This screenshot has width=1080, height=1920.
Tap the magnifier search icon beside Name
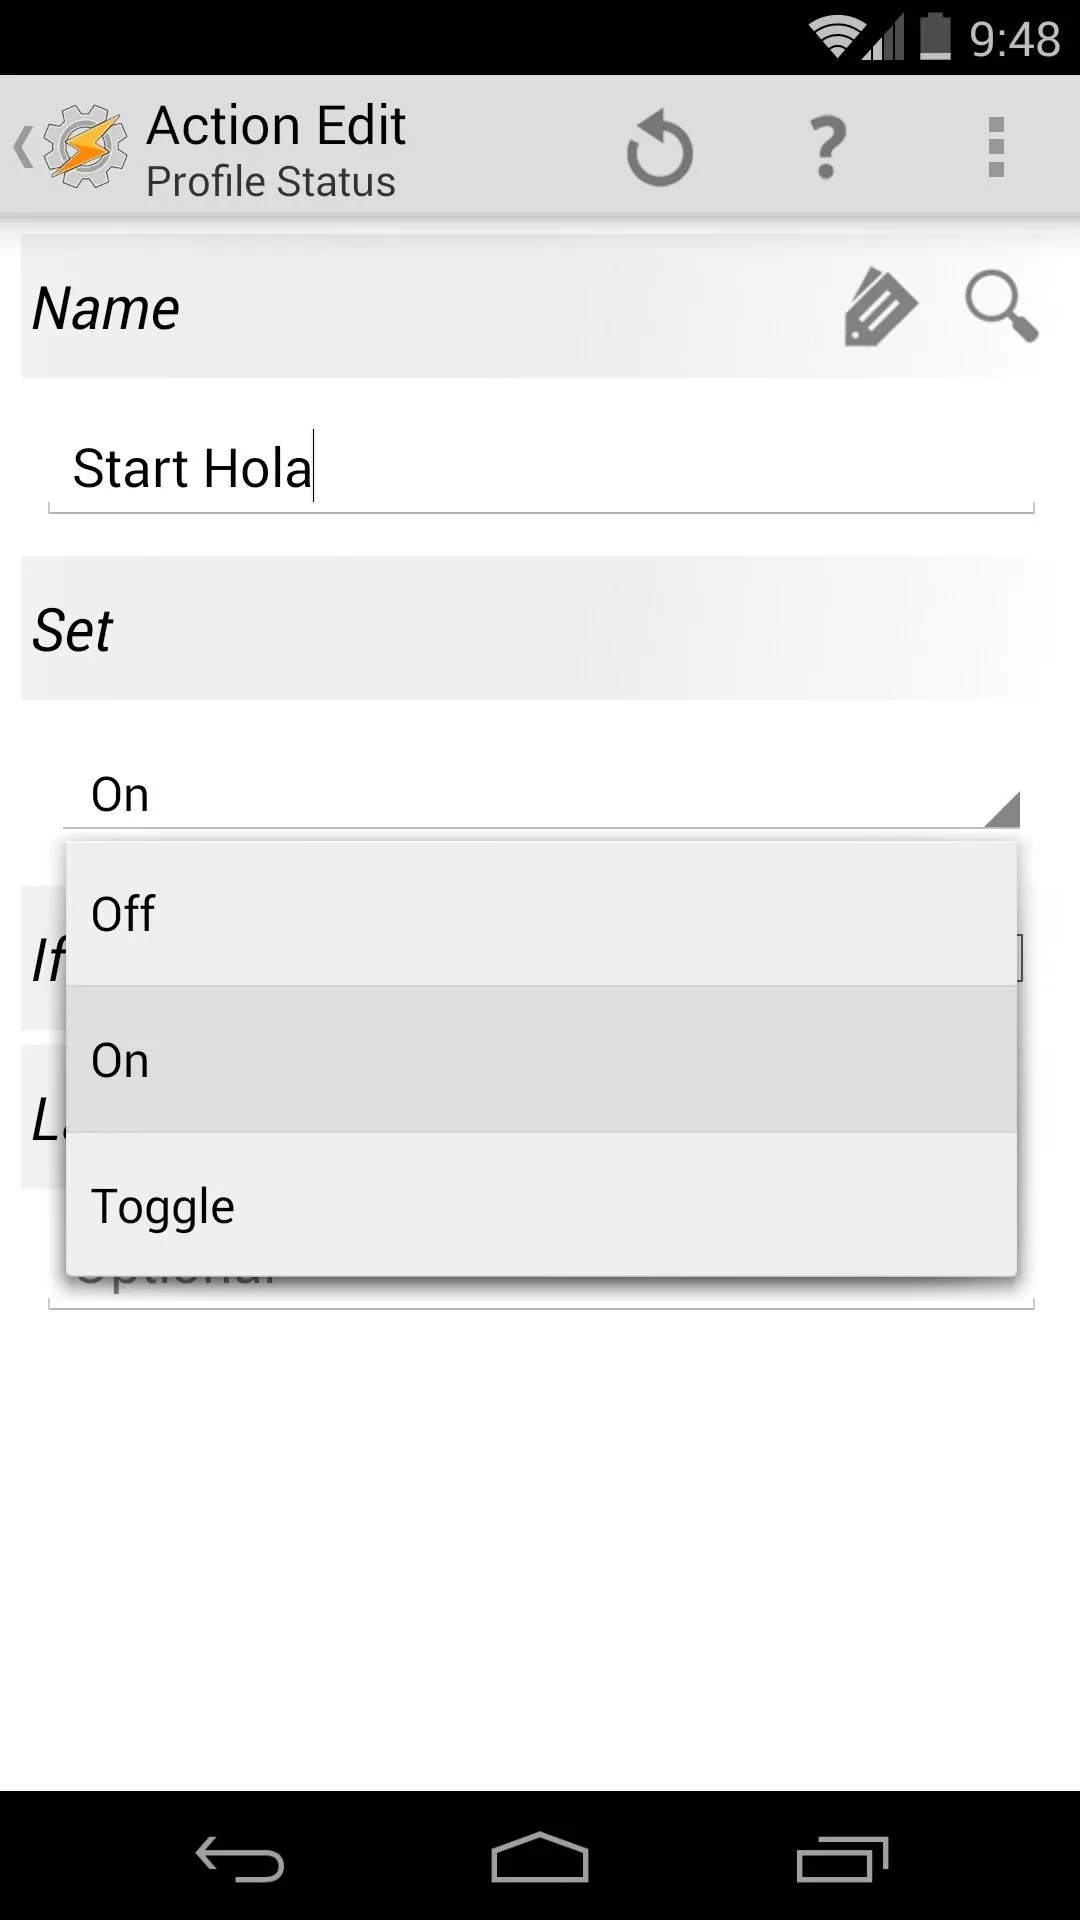1001,307
